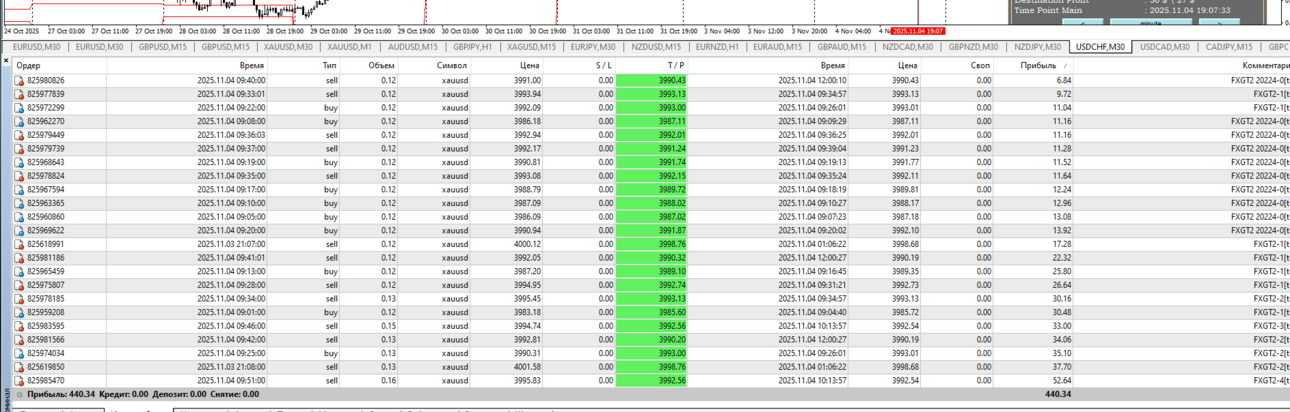Click the order icon beside 825619850
The image size is (1290, 412).
click(x=19, y=367)
